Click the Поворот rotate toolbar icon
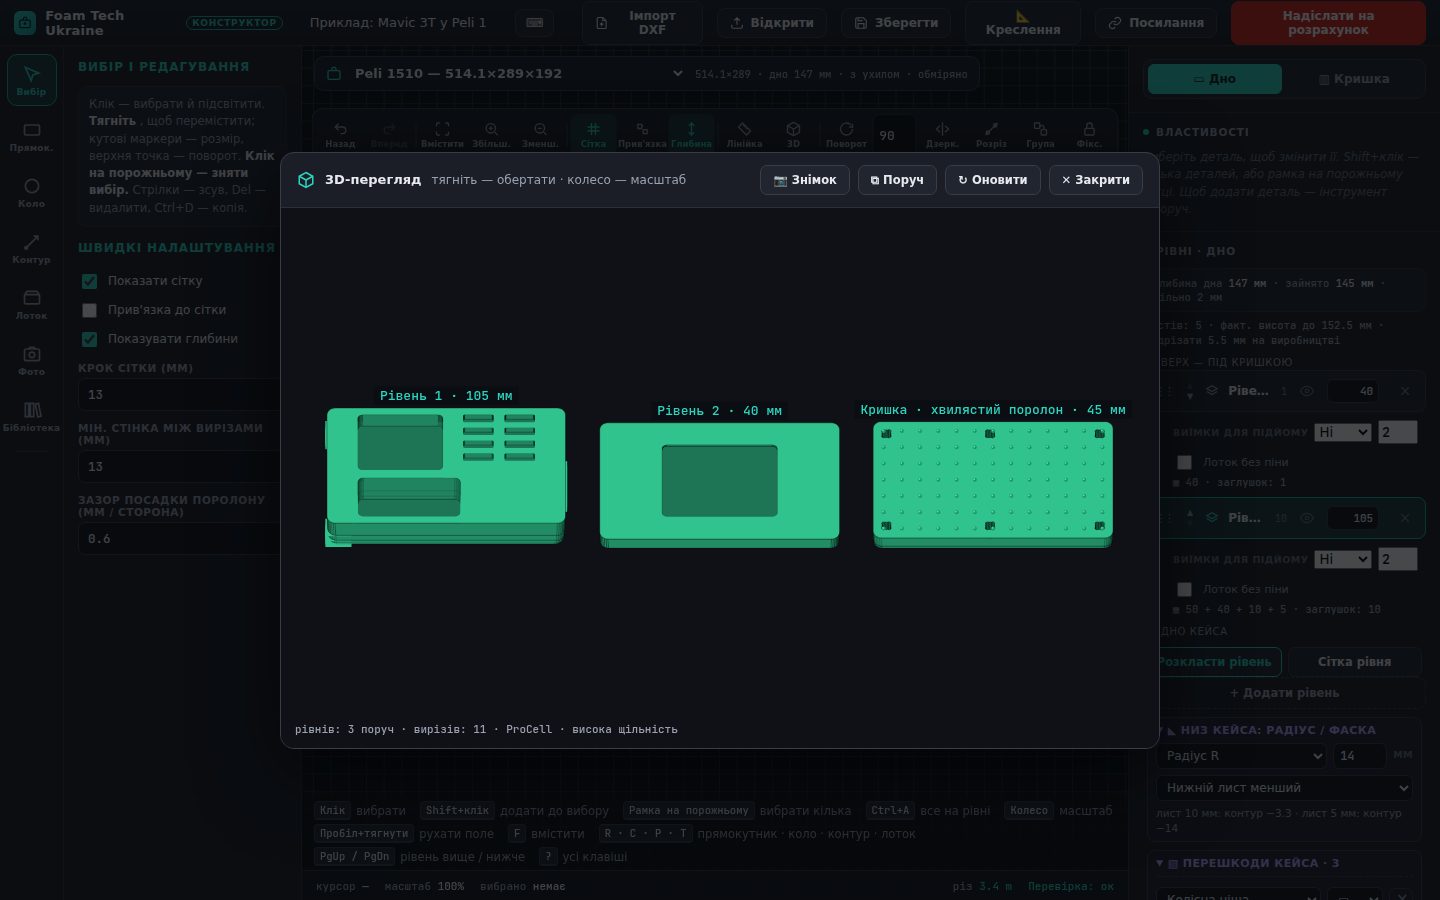This screenshot has width=1440, height=900. [846, 134]
